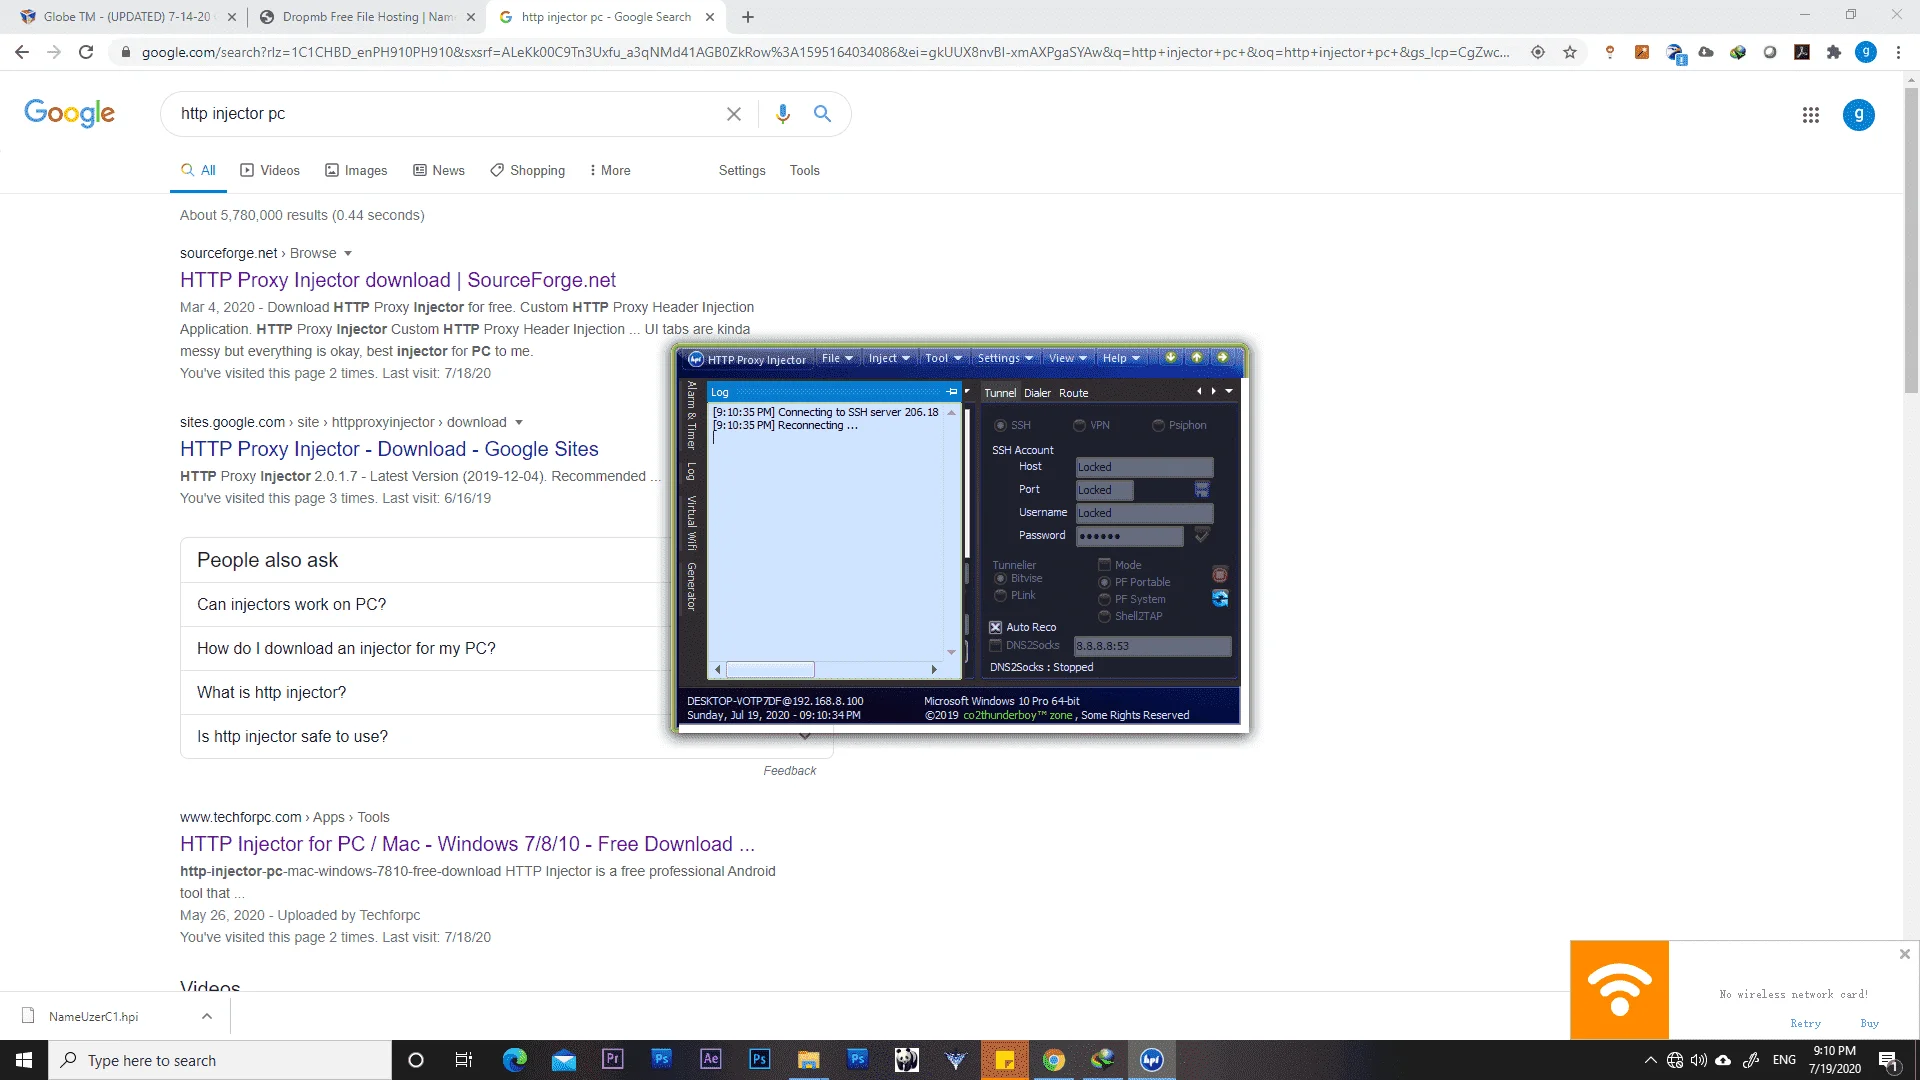Screen dimensions: 1920x1080
Task: Switch to the Route tab
Action: click(x=1073, y=393)
